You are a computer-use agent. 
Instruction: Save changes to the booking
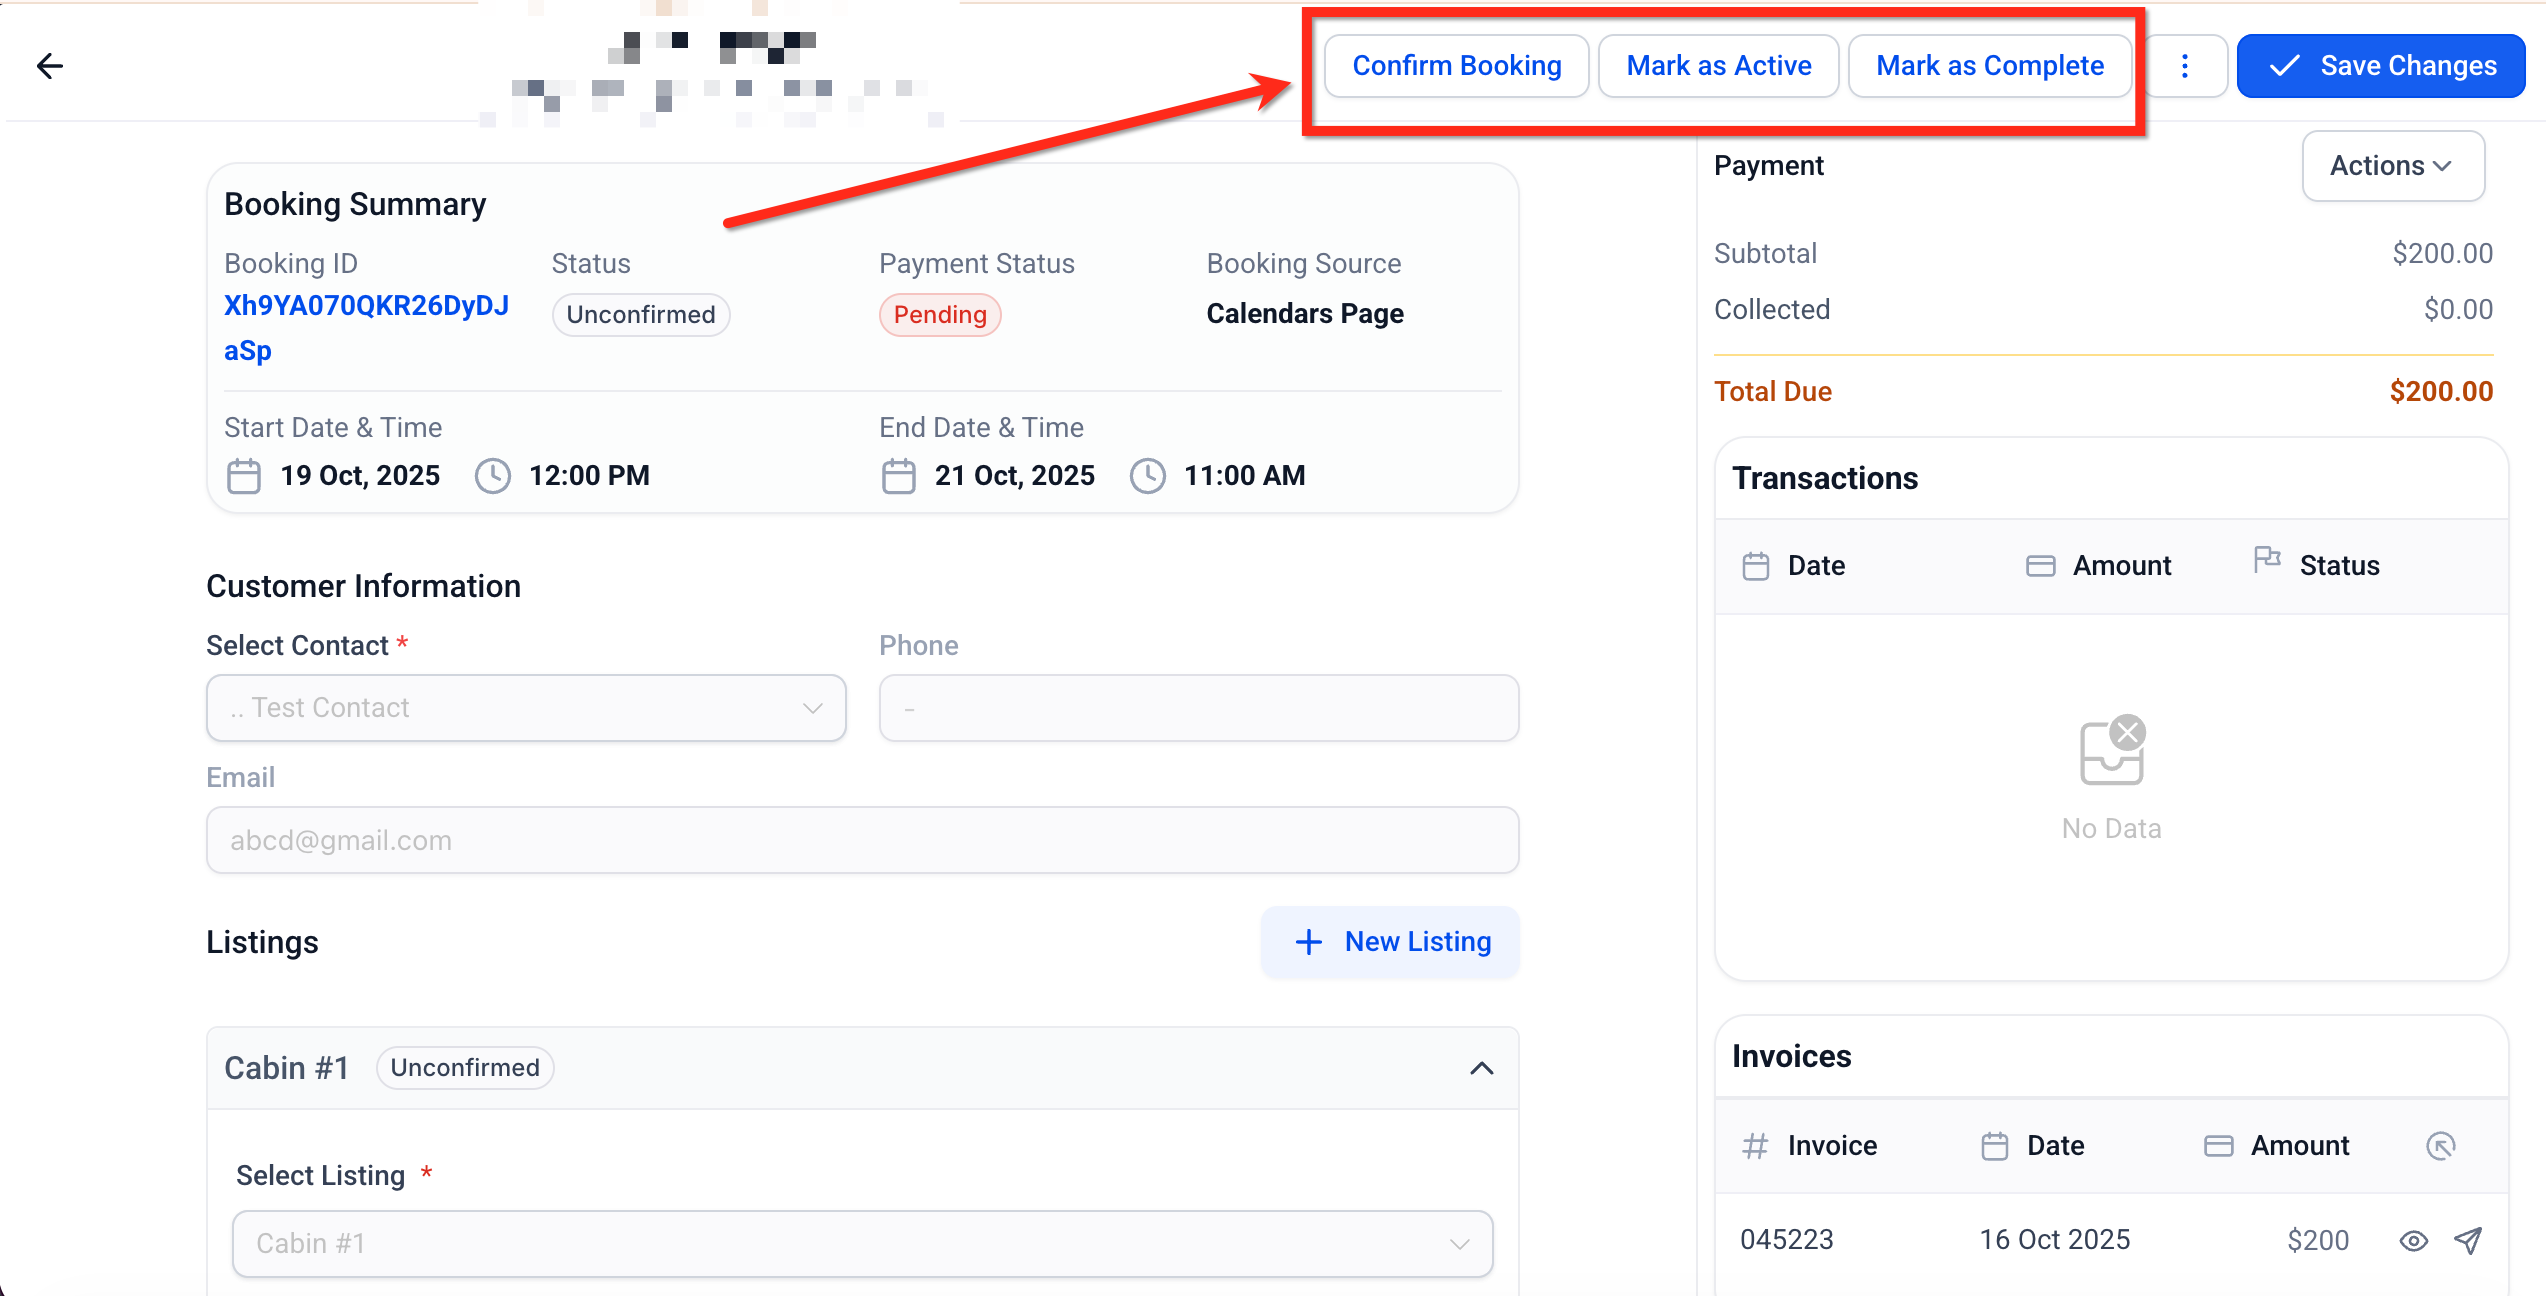(2380, 66)
